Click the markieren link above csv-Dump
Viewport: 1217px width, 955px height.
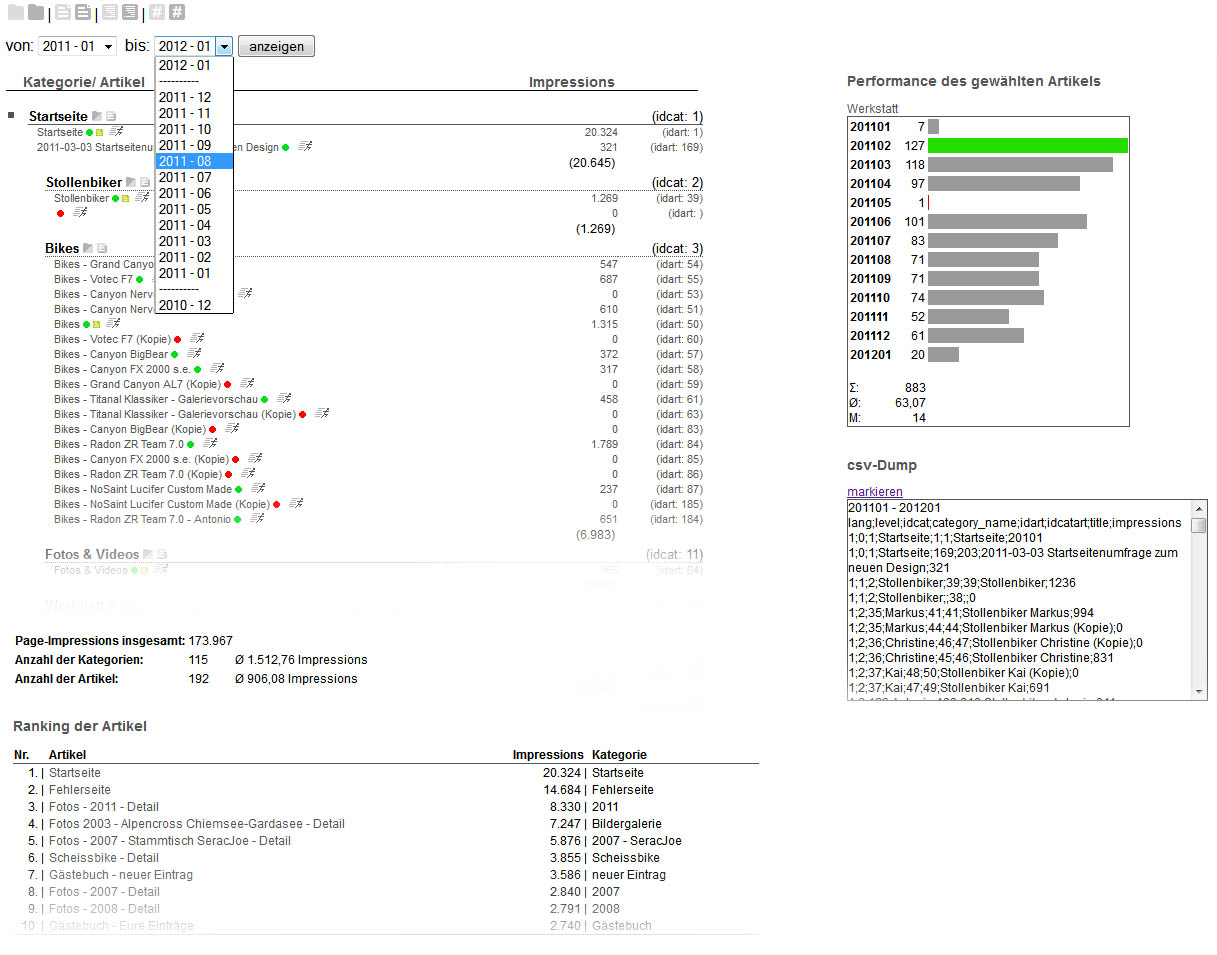click(x=874, y=491)
